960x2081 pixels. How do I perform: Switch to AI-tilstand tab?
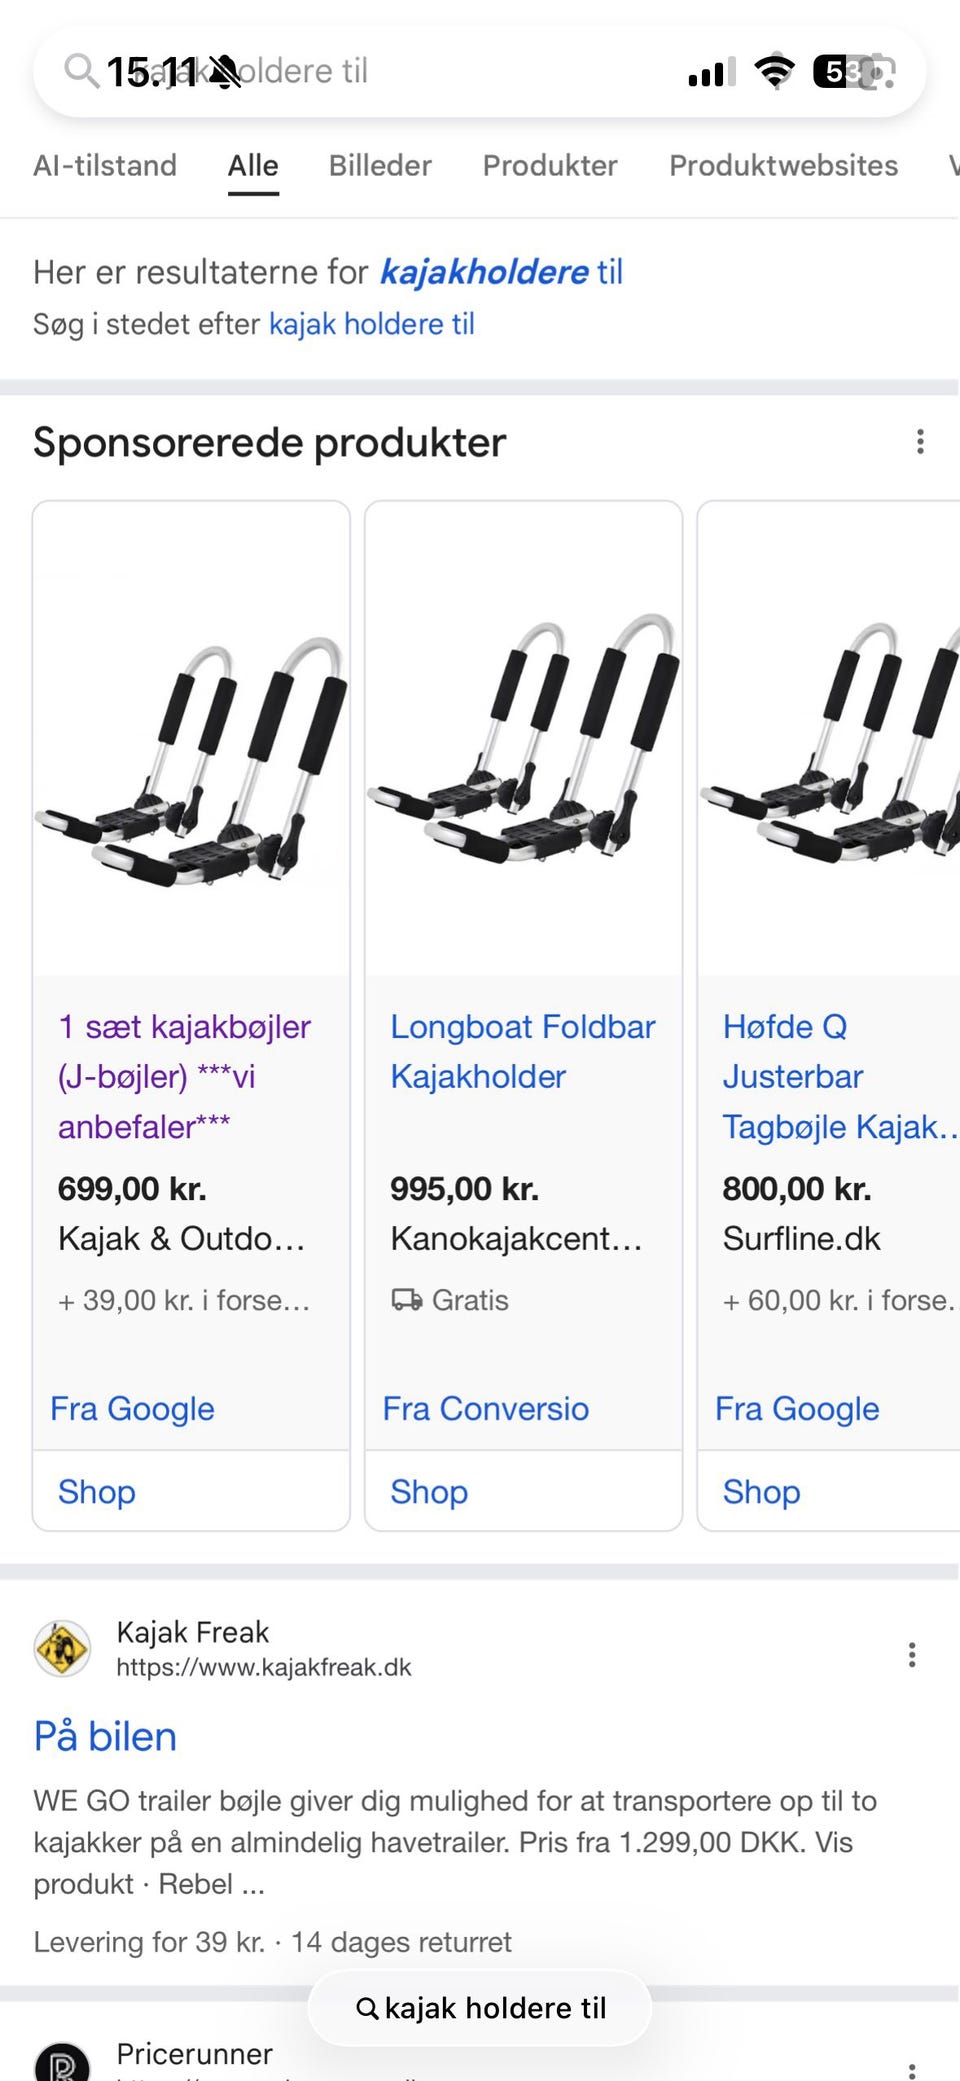105,166
